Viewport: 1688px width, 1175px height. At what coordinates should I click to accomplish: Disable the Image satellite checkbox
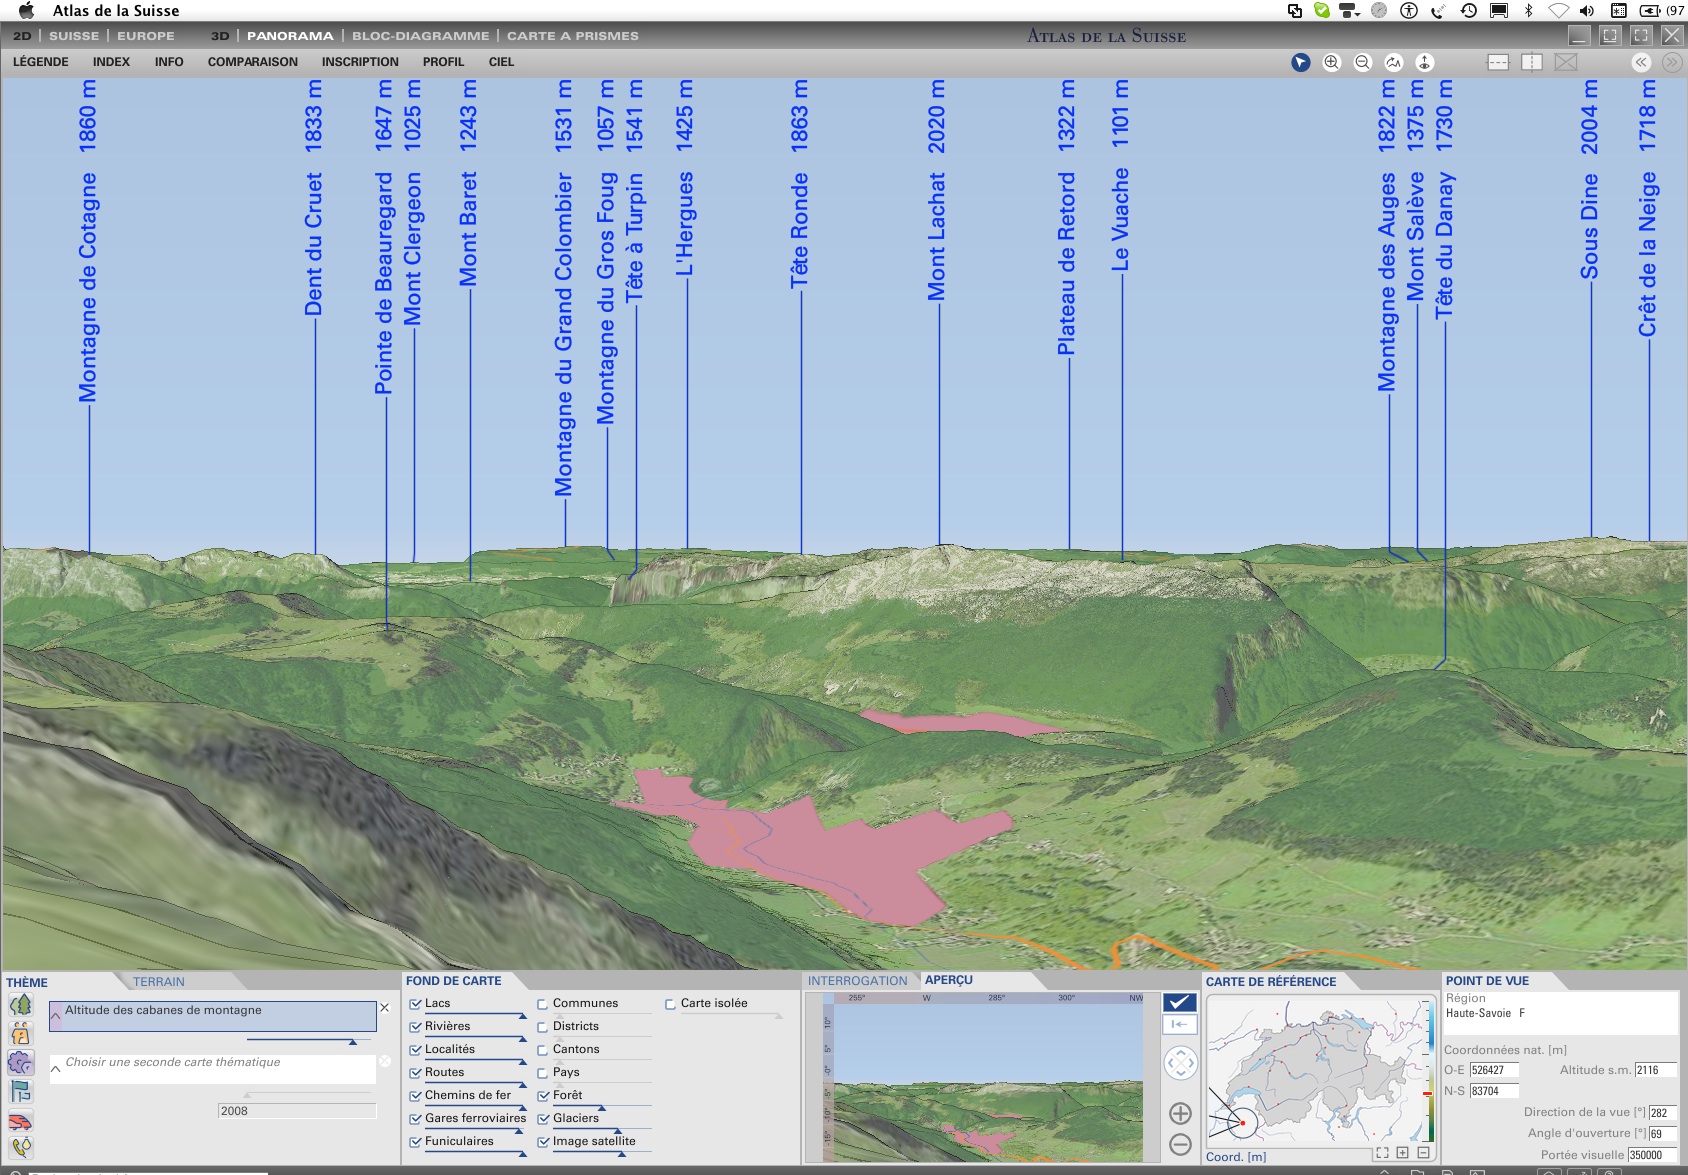543,1142
